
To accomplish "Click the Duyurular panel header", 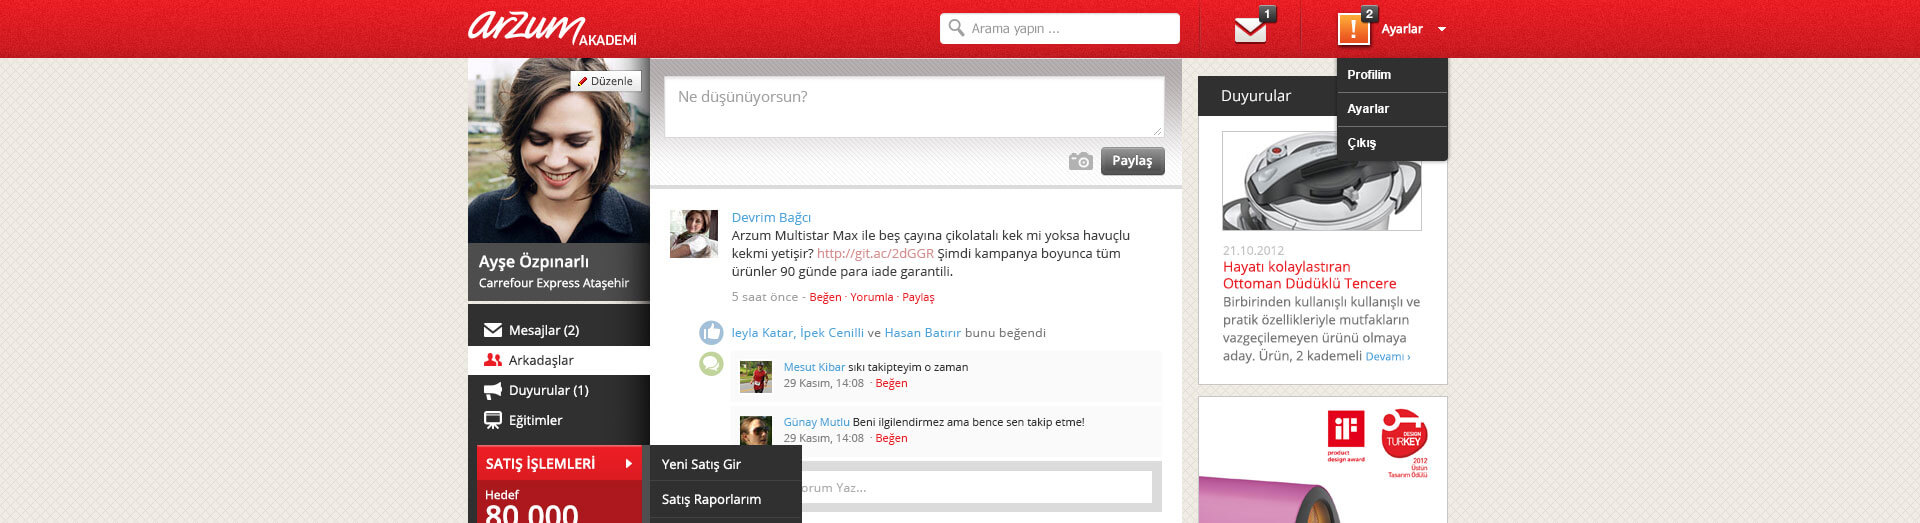I will point(1267,96).
